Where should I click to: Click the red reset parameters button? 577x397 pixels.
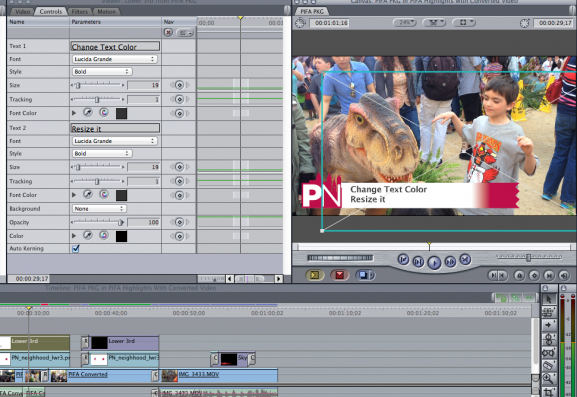click(168, 33)
